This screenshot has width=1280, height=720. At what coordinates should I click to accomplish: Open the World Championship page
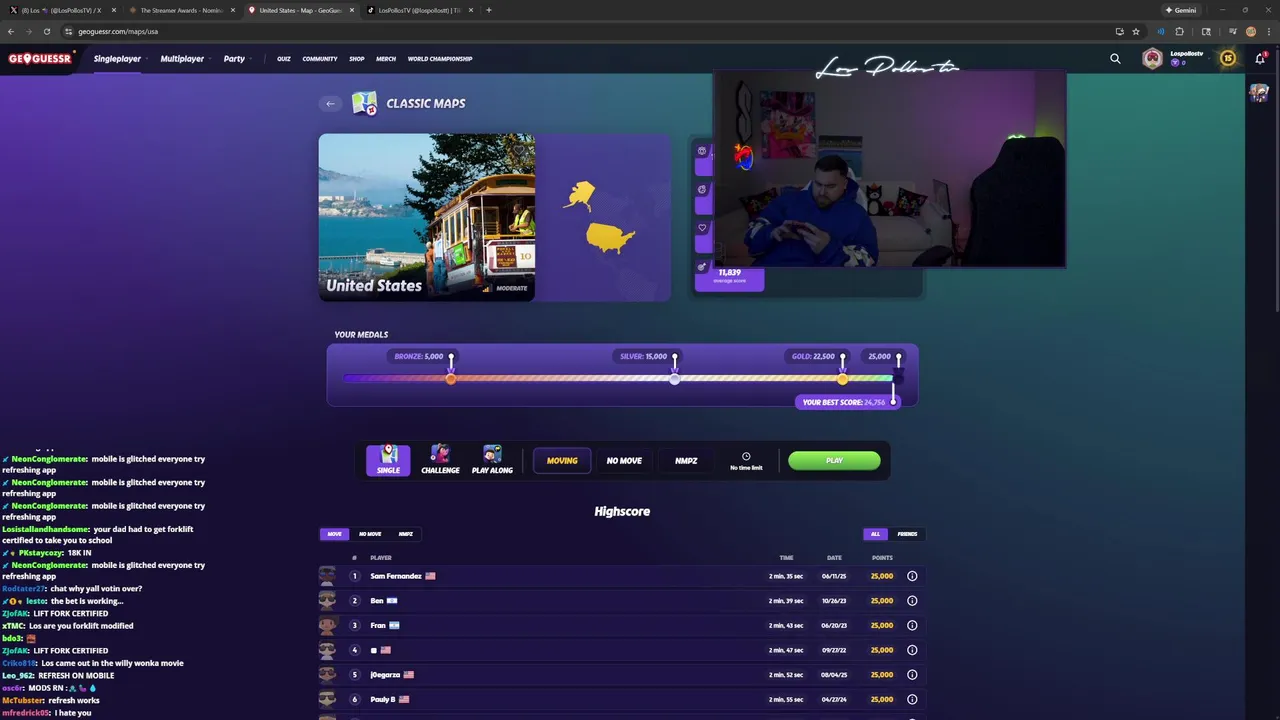click(x=440, y=59)
